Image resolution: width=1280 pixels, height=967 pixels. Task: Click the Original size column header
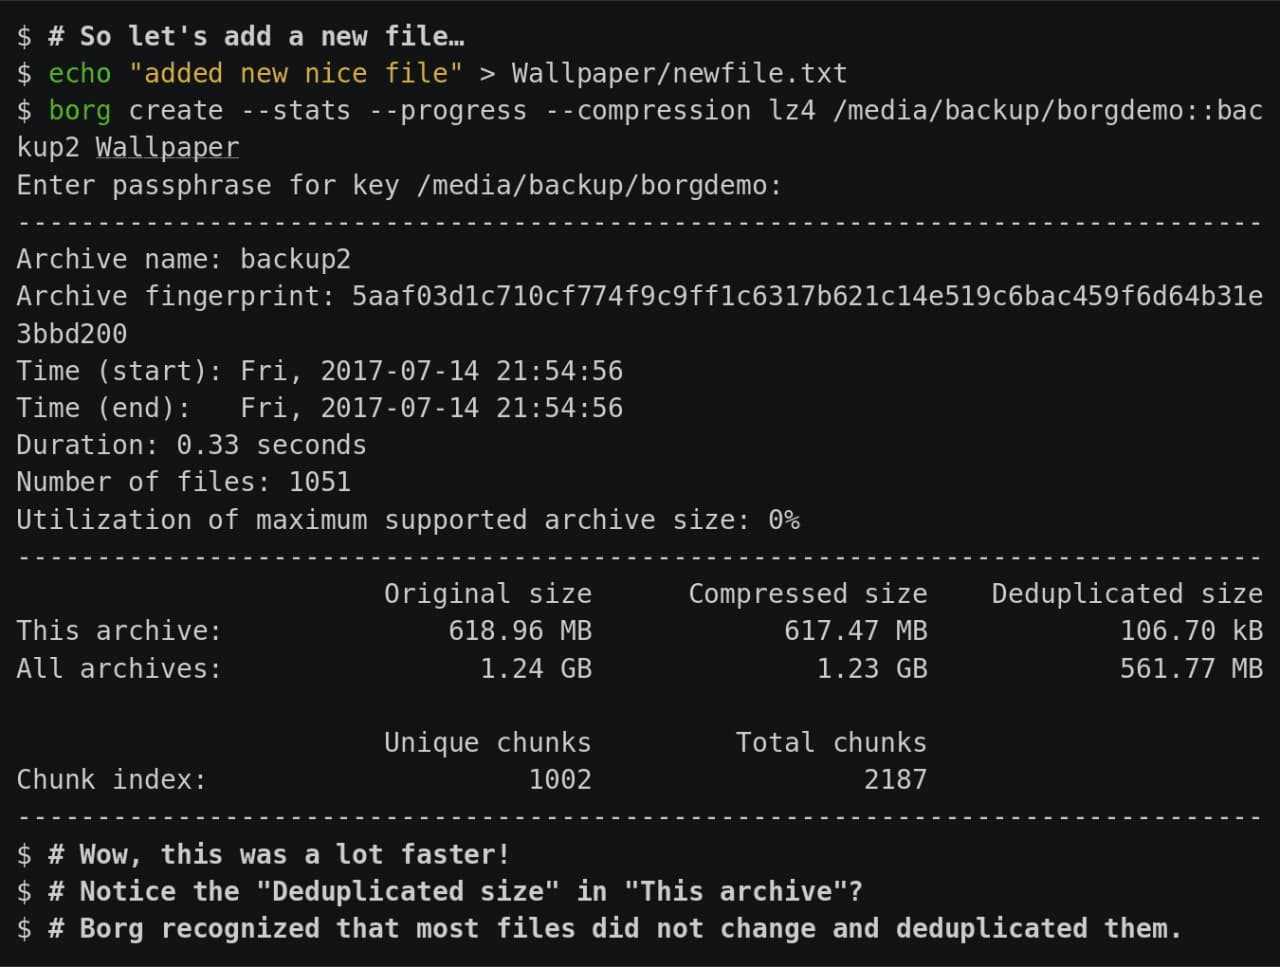point(488,594)
